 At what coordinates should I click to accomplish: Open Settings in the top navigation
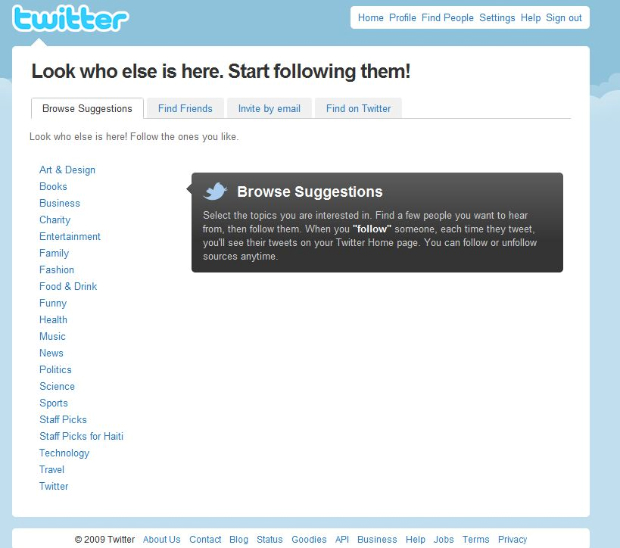tap(497, 18)
